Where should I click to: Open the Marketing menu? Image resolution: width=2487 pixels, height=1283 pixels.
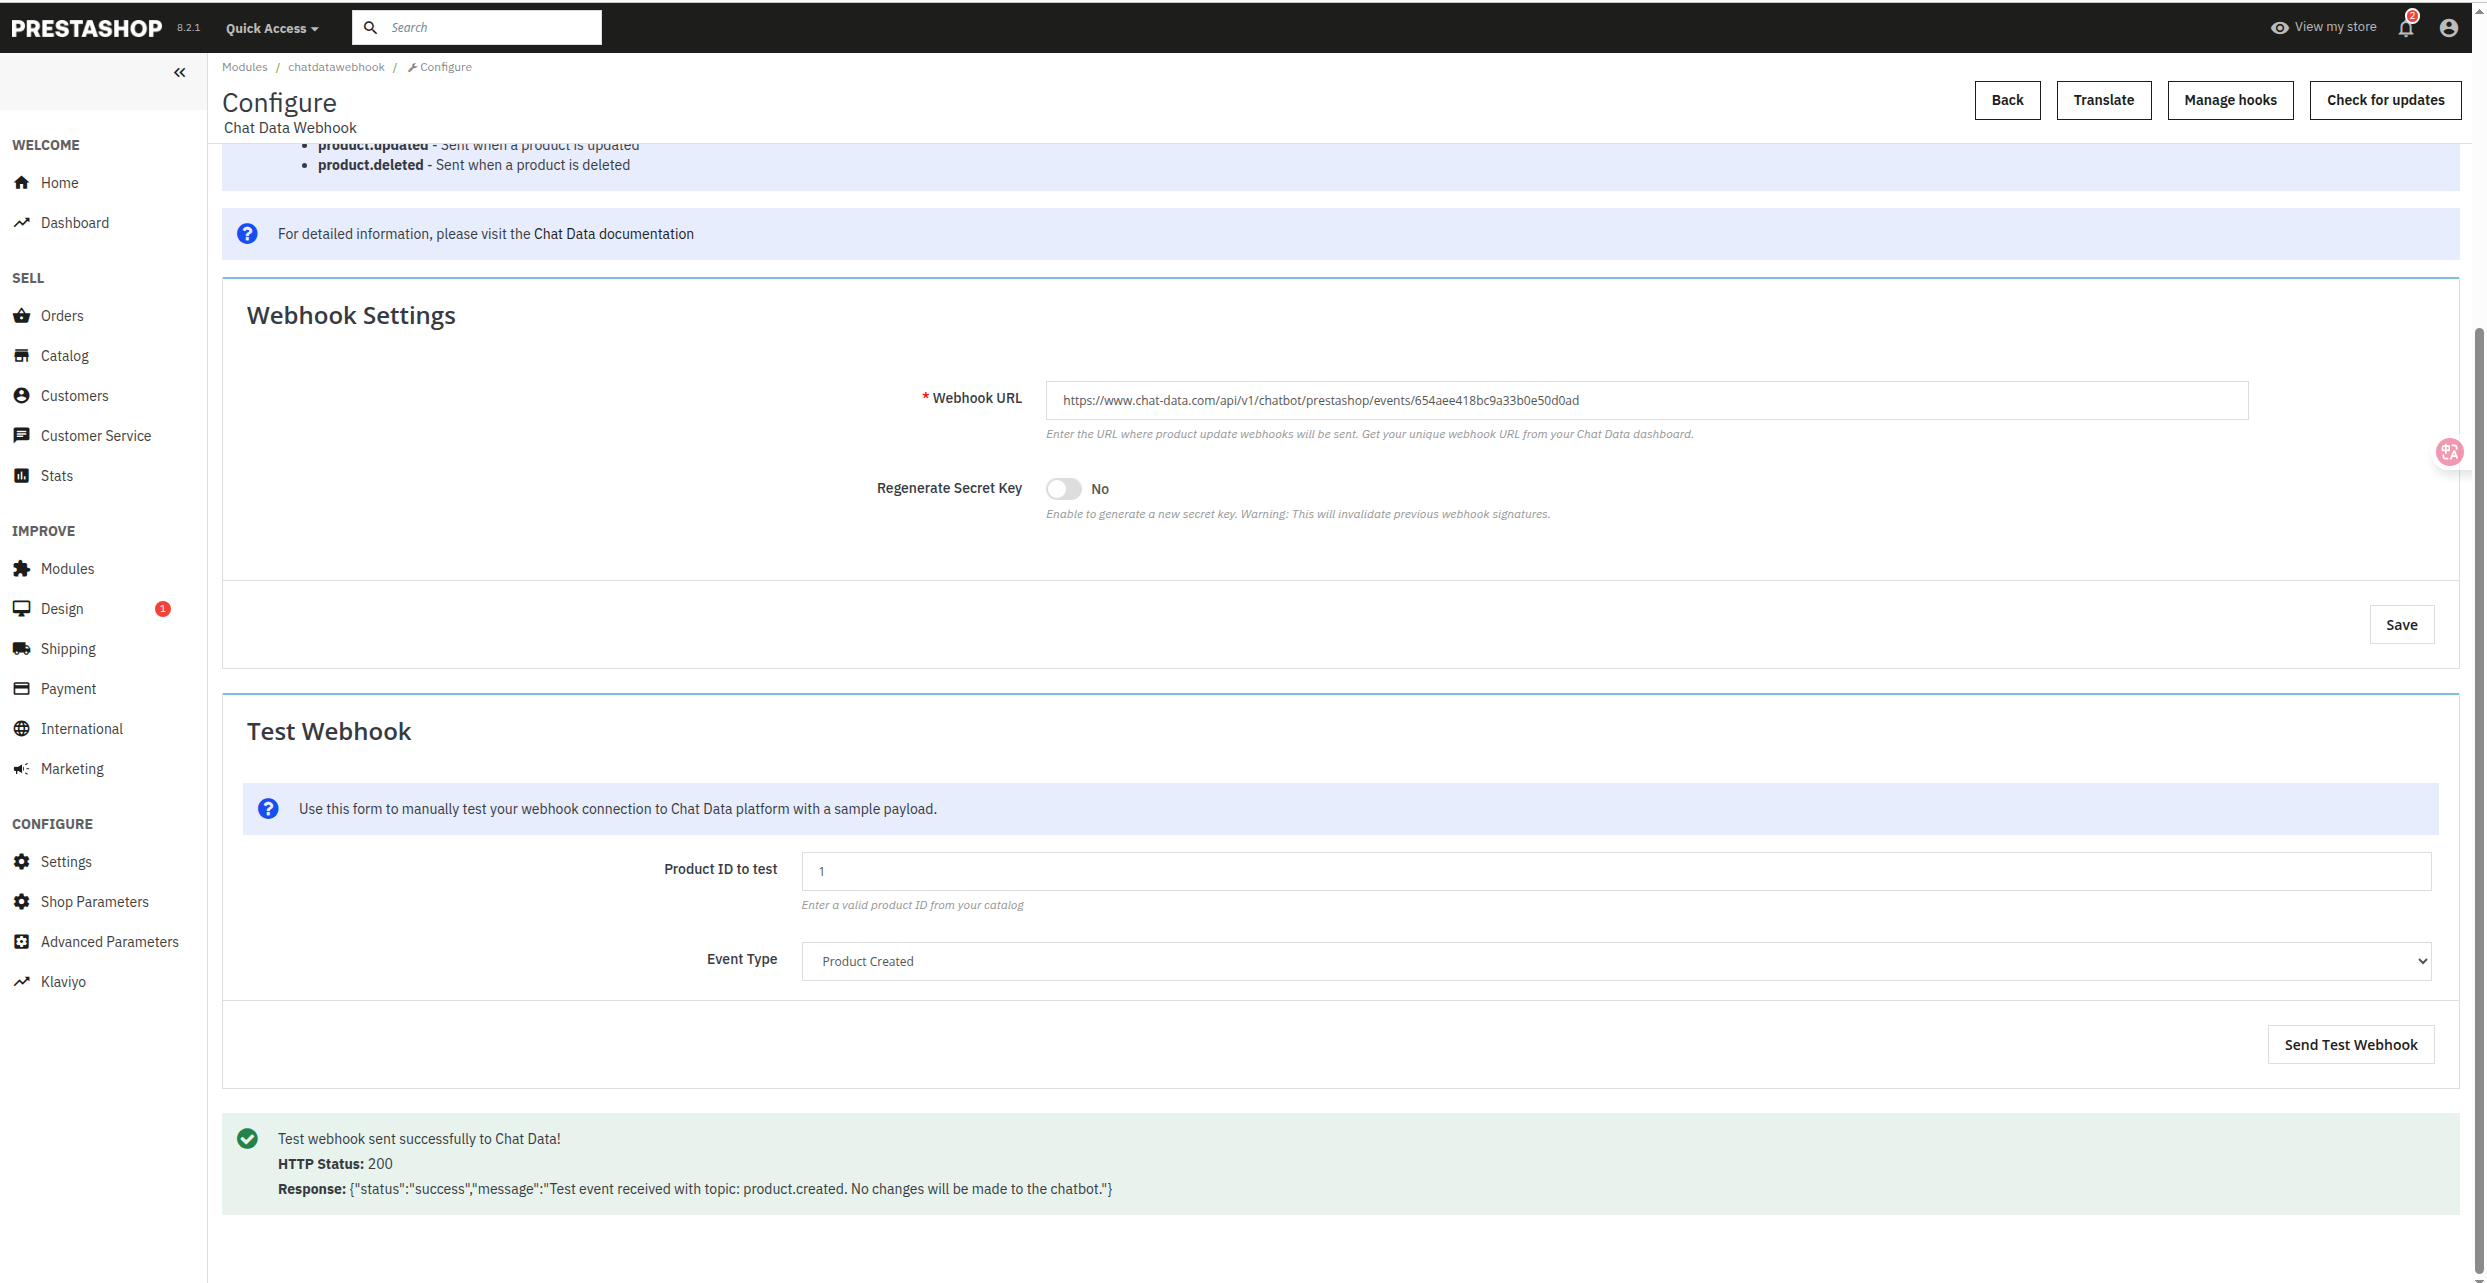click(x=72, y=769)
